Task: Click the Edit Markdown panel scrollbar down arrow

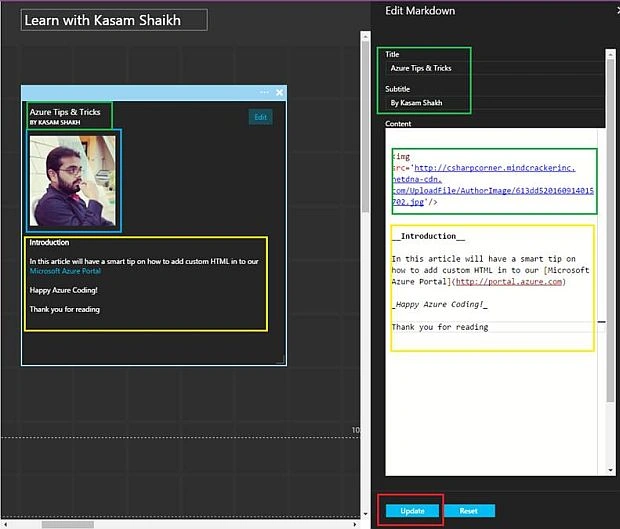Action: 611,470
